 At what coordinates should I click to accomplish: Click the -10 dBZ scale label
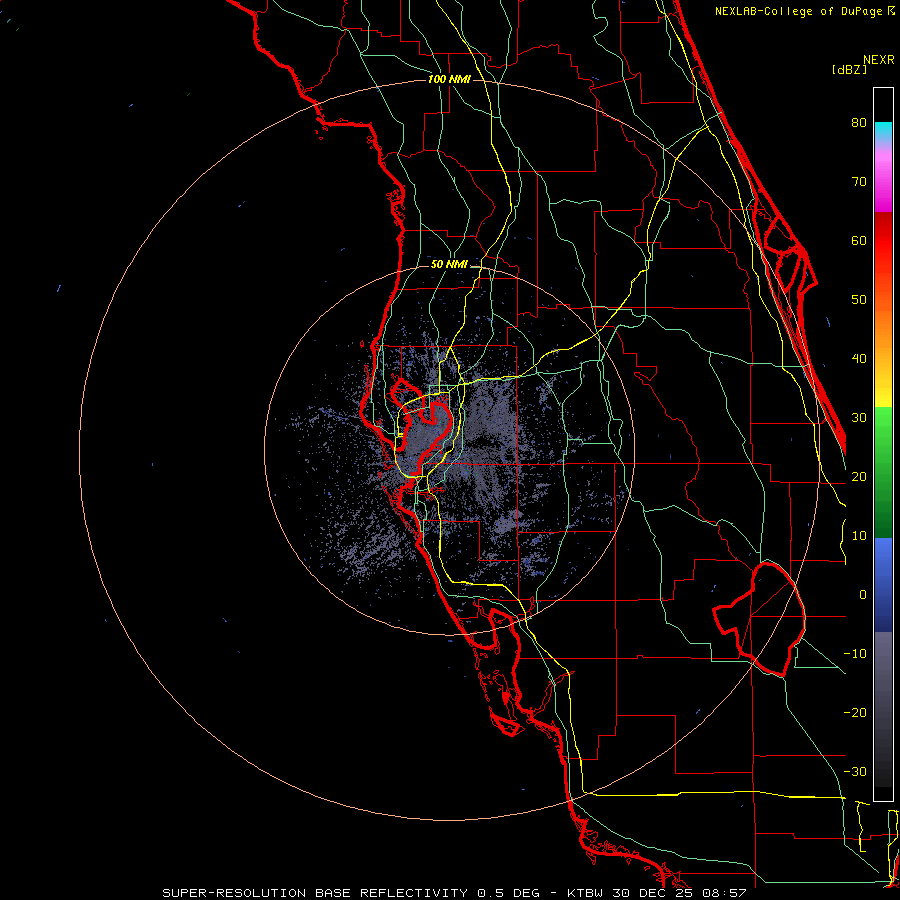click(855, 654)
